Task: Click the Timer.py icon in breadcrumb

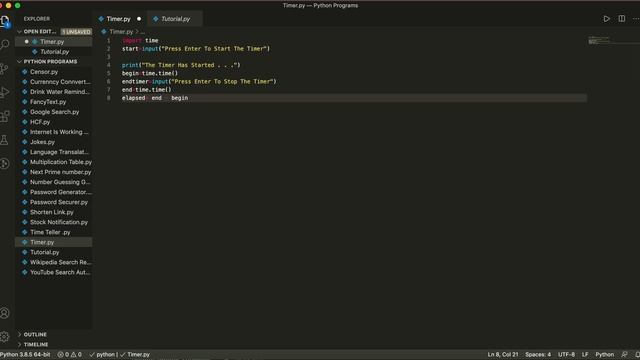Action: click(104, 31)
